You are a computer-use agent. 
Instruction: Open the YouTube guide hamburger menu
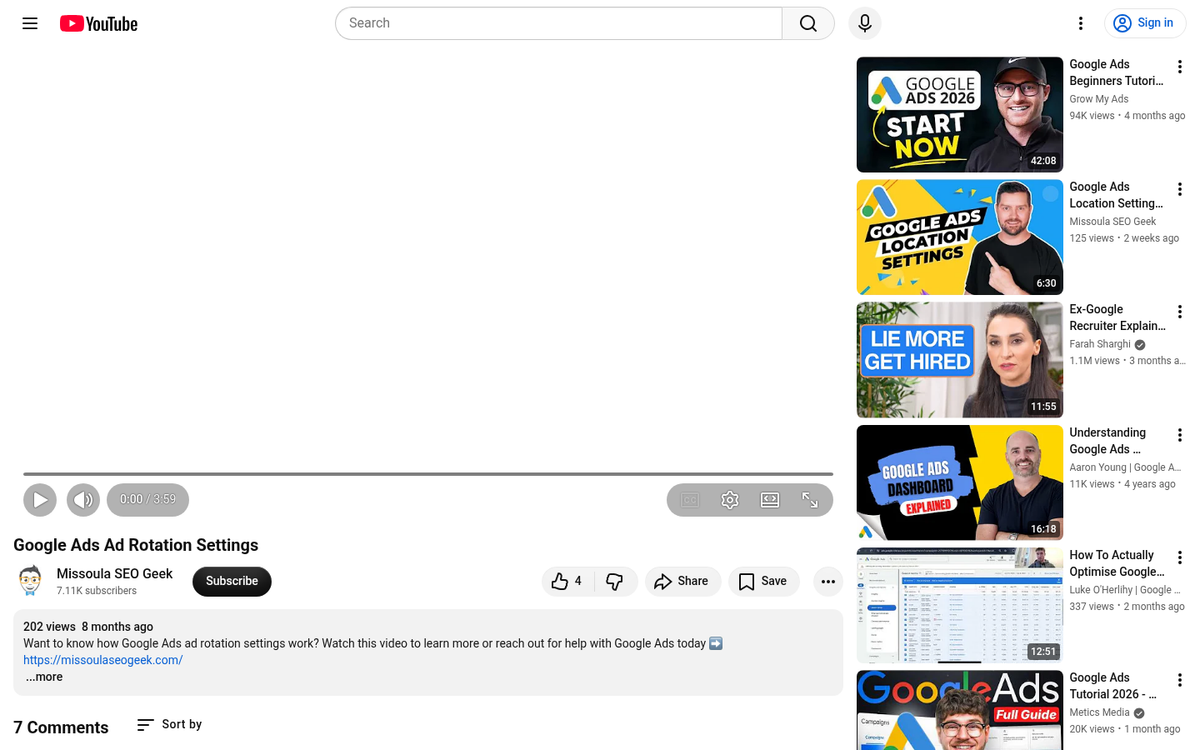point(29,23)
